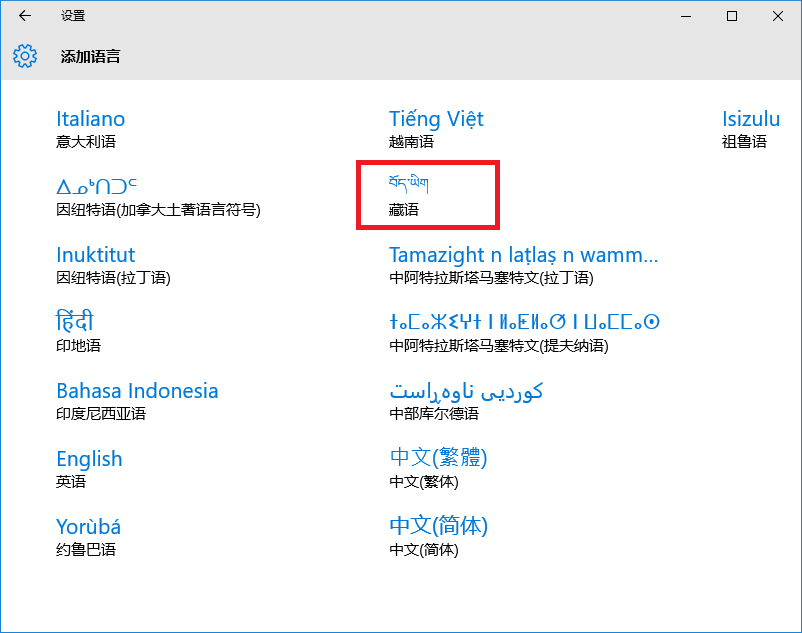The width and height of the screenshot is (802, 633).
Task: Click the settings gear icon
Action: tap(25, 56)
